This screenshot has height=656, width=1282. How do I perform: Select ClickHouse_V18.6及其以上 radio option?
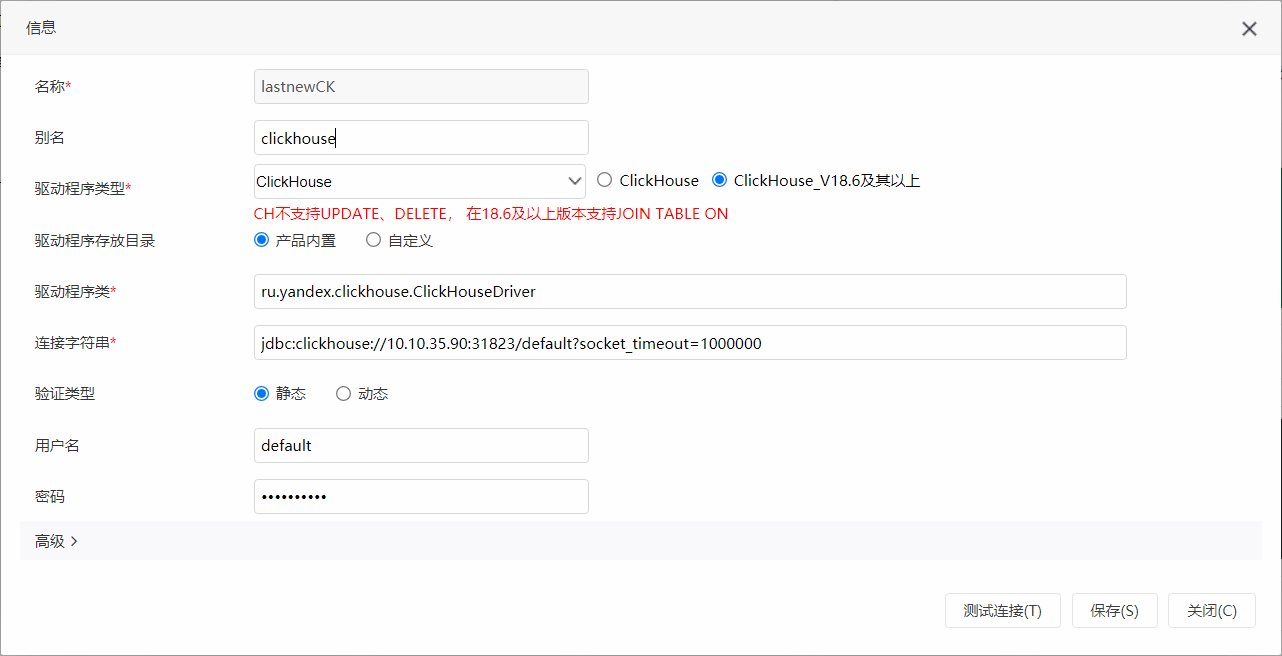(x=719, y=180)
